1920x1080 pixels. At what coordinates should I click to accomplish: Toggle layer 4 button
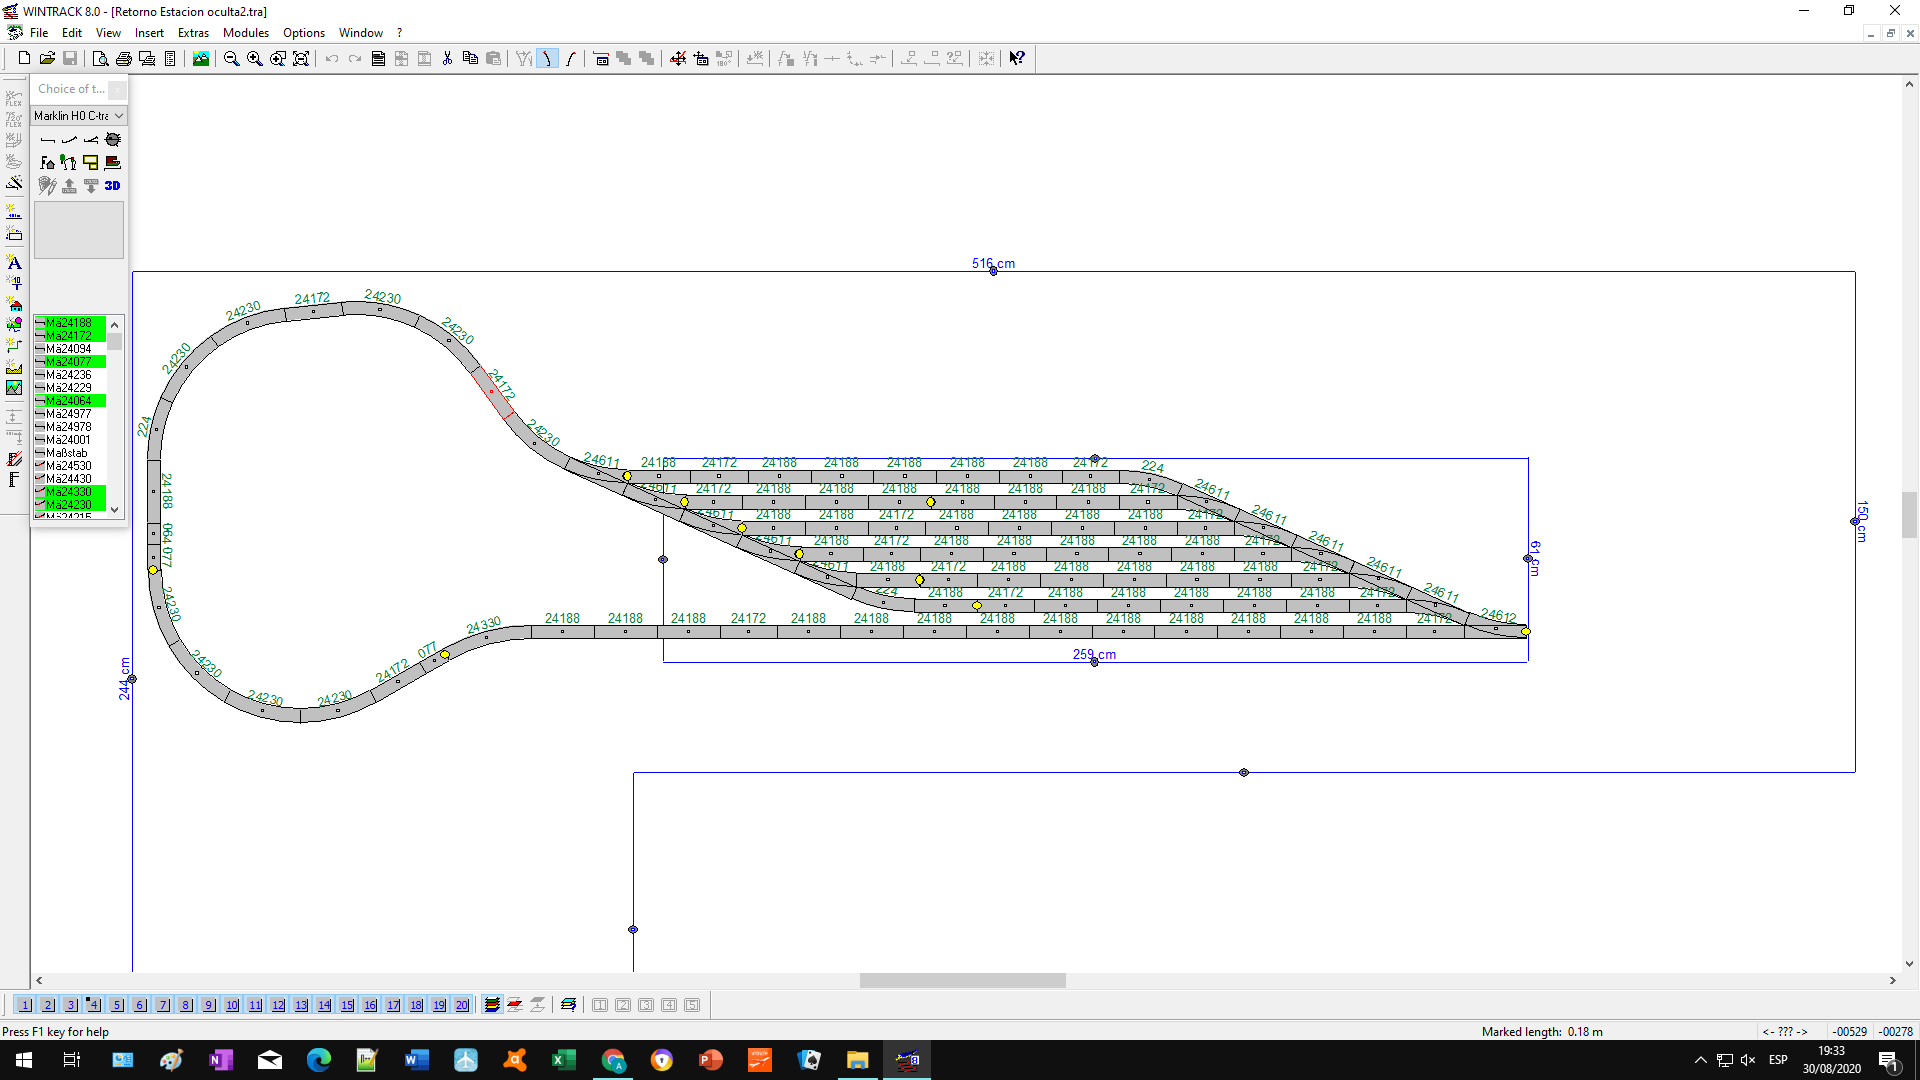click(94, 1005)
